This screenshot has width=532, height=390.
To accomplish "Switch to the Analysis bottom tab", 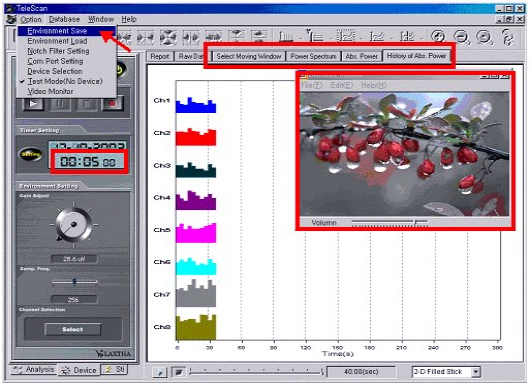I will (33, 369).
